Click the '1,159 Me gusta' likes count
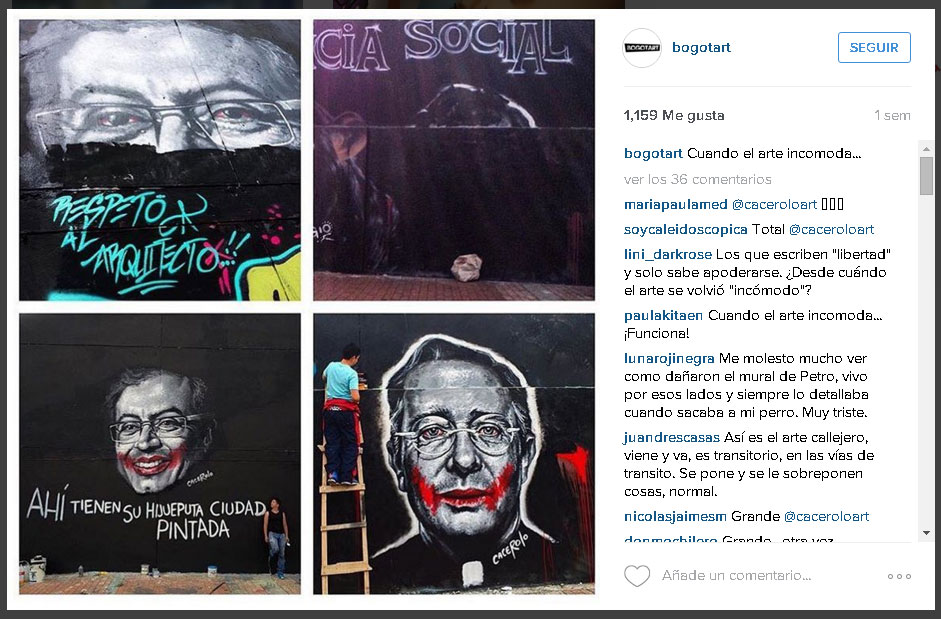The height and width of the screenshot is (619, 941). 674,115
